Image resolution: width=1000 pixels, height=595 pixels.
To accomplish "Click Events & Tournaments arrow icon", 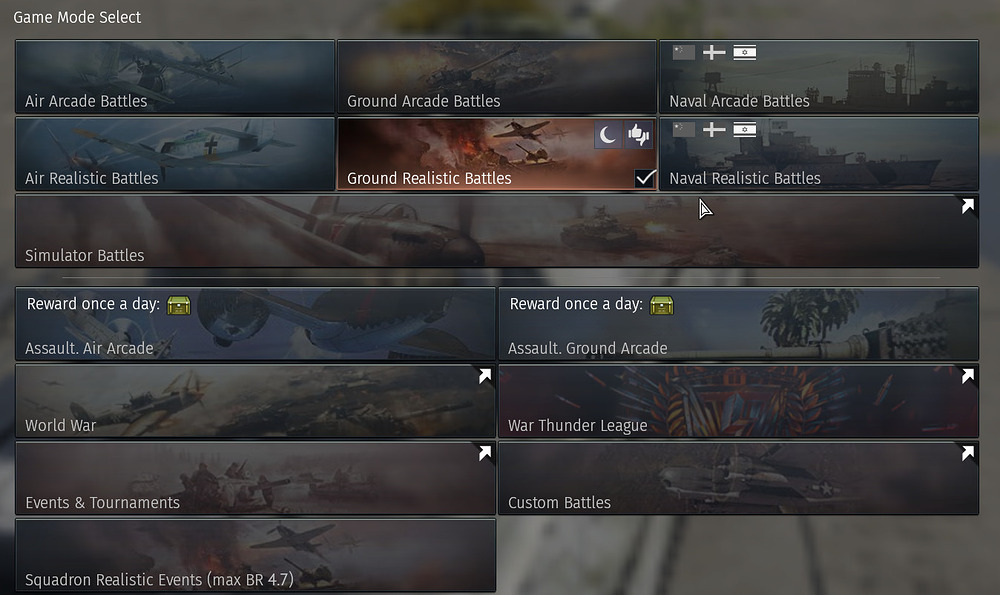I will click(485, 453).
